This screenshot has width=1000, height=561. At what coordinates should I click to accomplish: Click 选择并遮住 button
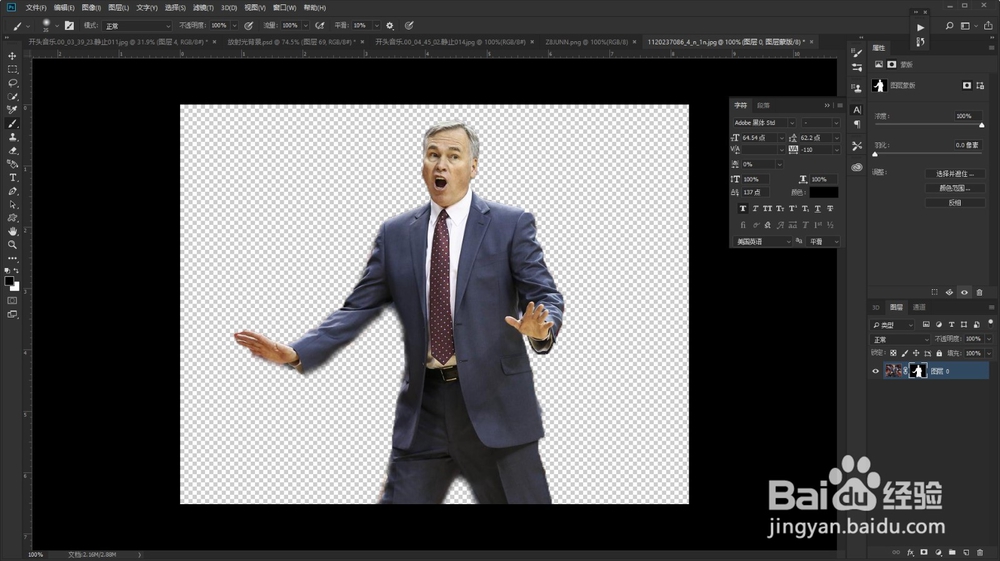(x=955, y=174)
